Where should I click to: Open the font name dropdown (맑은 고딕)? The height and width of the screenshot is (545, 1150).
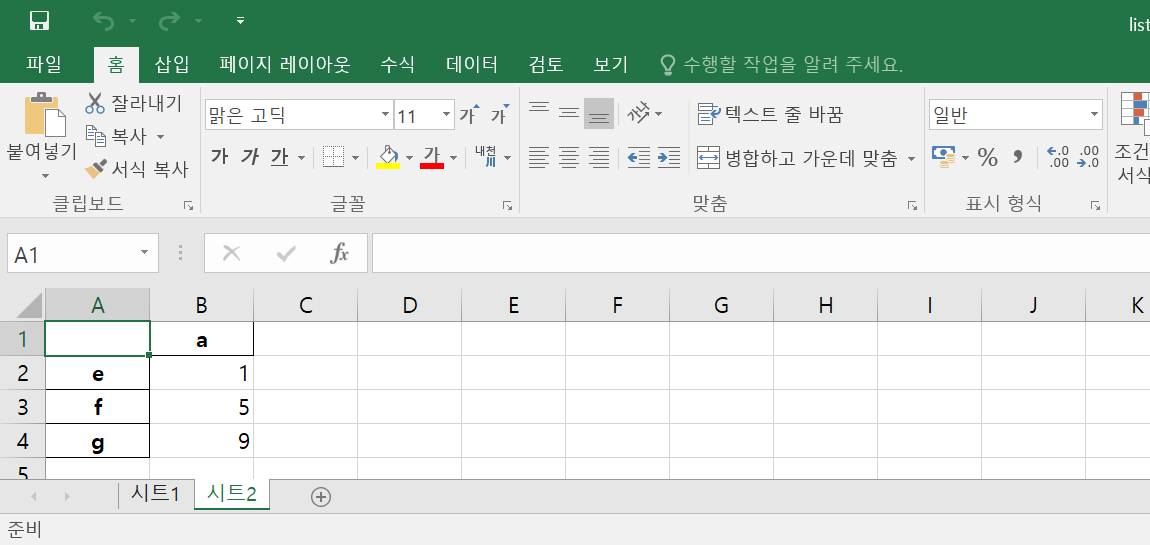386,115
